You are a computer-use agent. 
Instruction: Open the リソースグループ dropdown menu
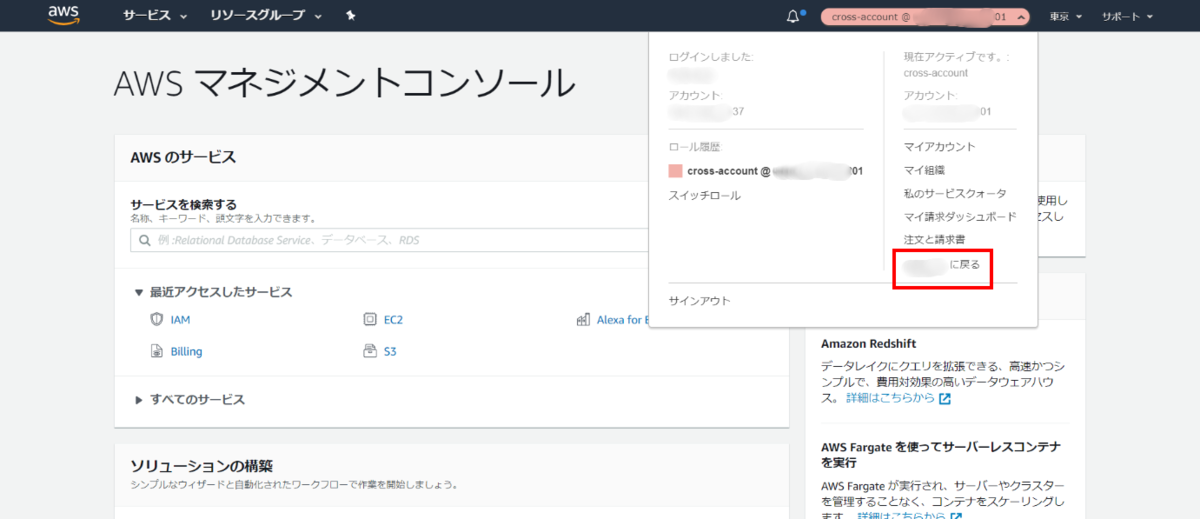[266, 16]
